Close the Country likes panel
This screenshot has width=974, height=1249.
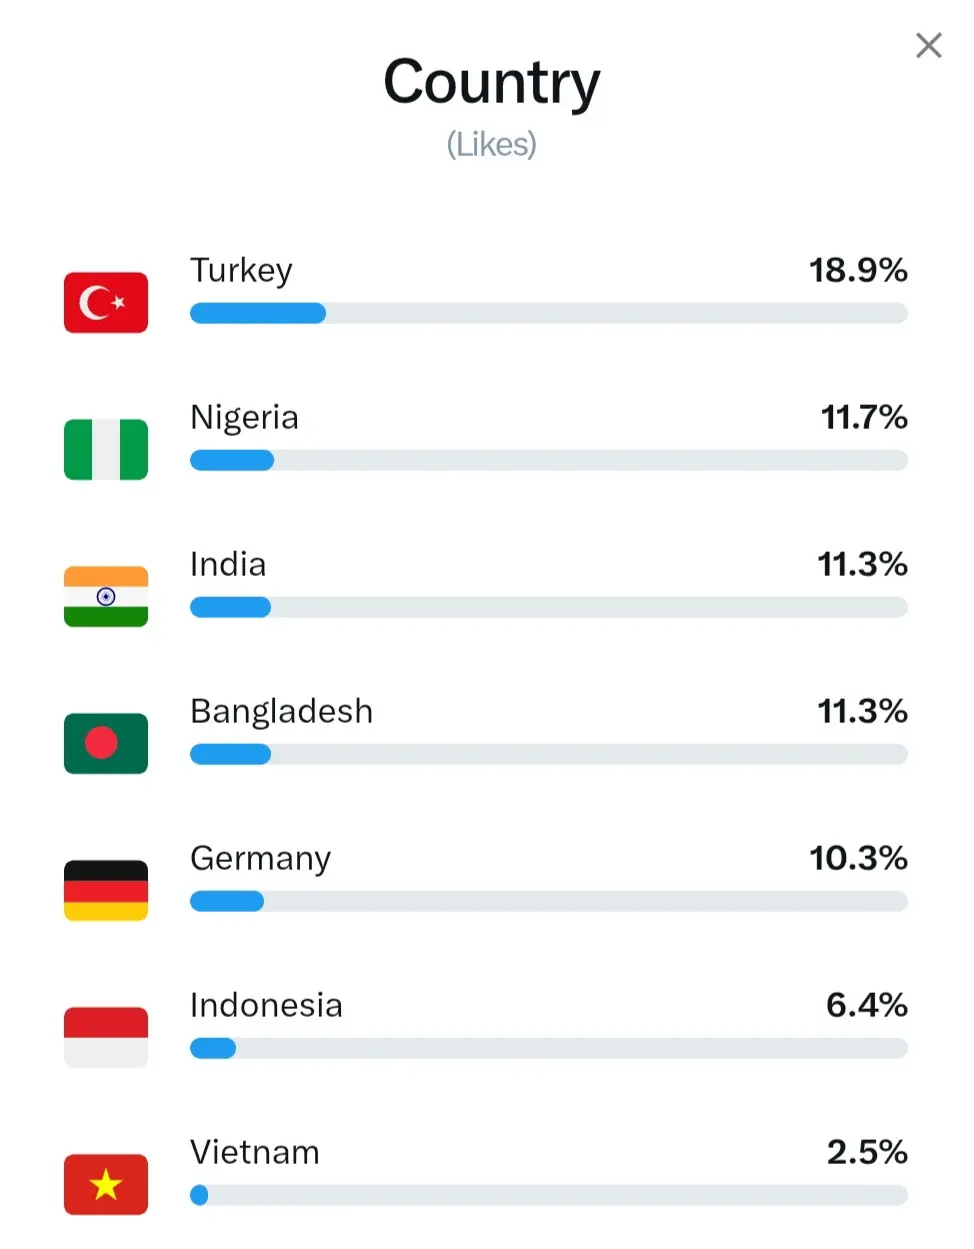(x=928, y=45)
